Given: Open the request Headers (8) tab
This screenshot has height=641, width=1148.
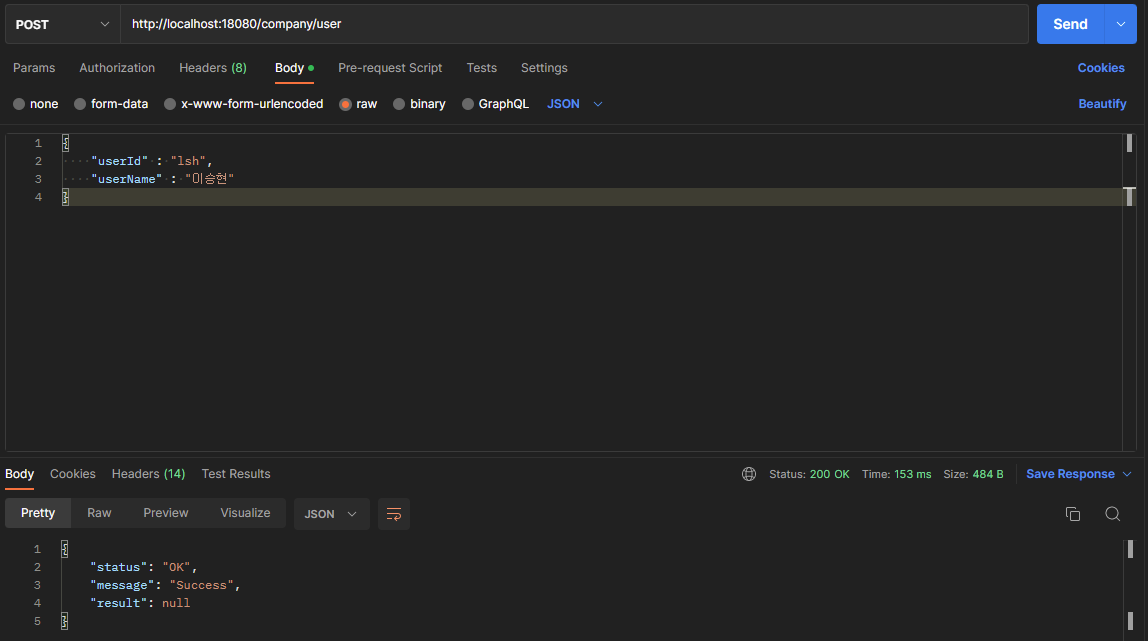Looking at the screenshot, I should (212, 67).
